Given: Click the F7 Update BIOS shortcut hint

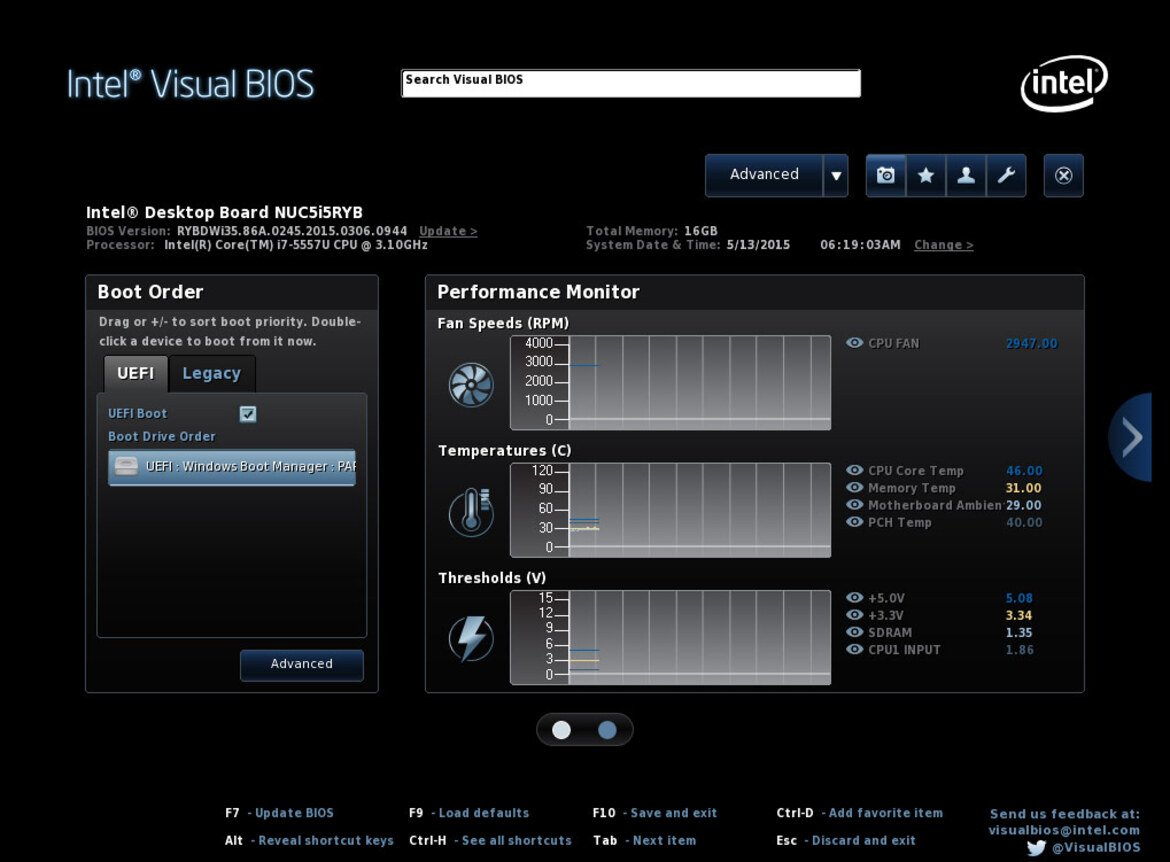Looking at the screenshot, I should (x=279, y=813).
